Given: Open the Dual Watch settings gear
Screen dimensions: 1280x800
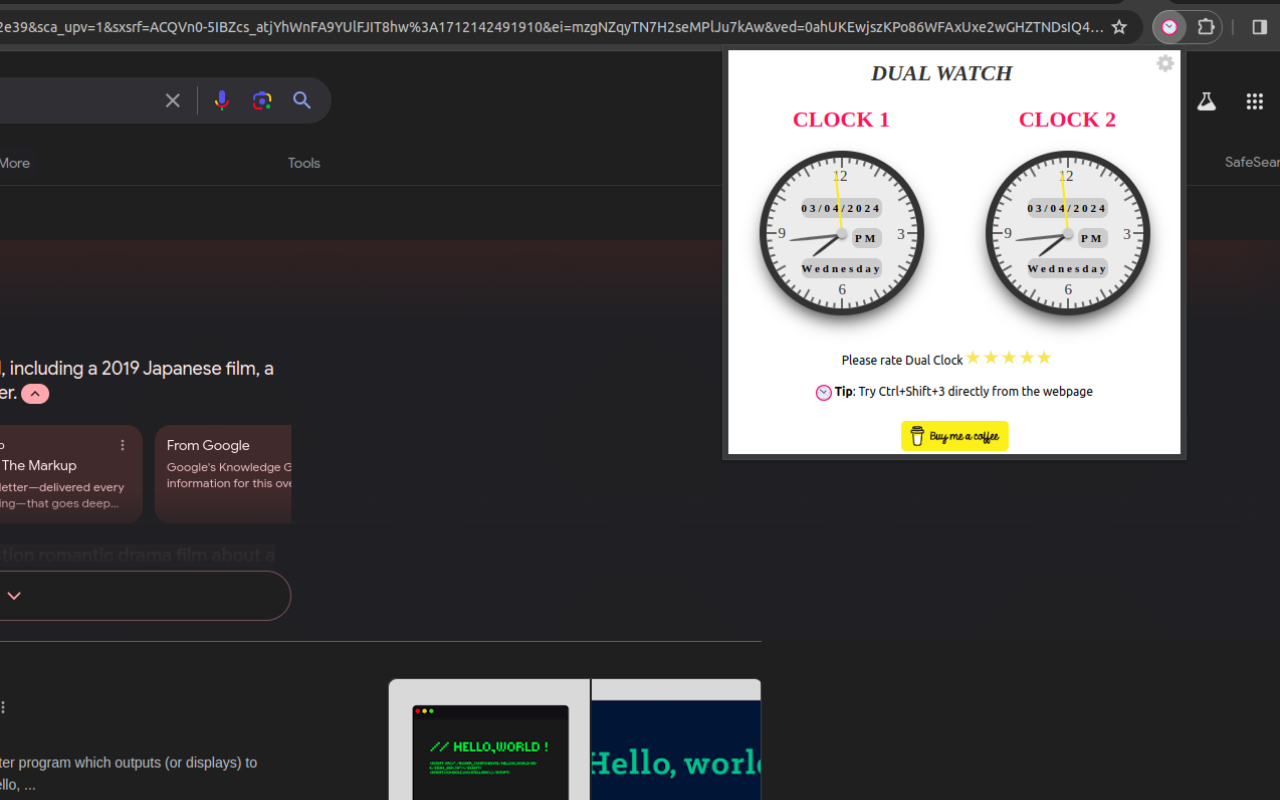Looking at the screenshot, I should click(x=1164, y=63).
